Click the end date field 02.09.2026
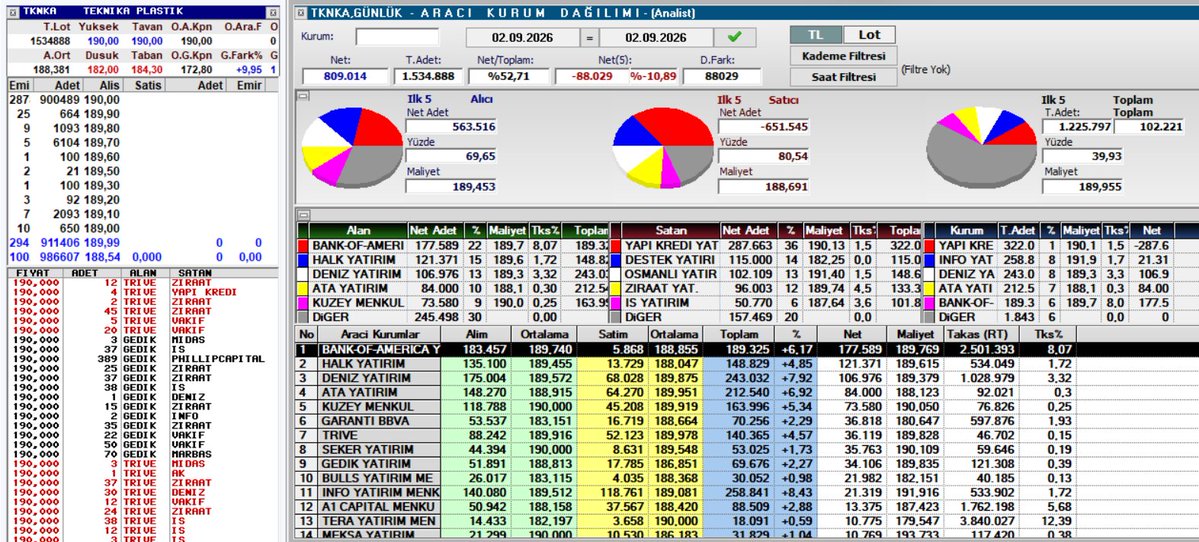The height and width of the screenshot is (542, 1199). [655, 37]
